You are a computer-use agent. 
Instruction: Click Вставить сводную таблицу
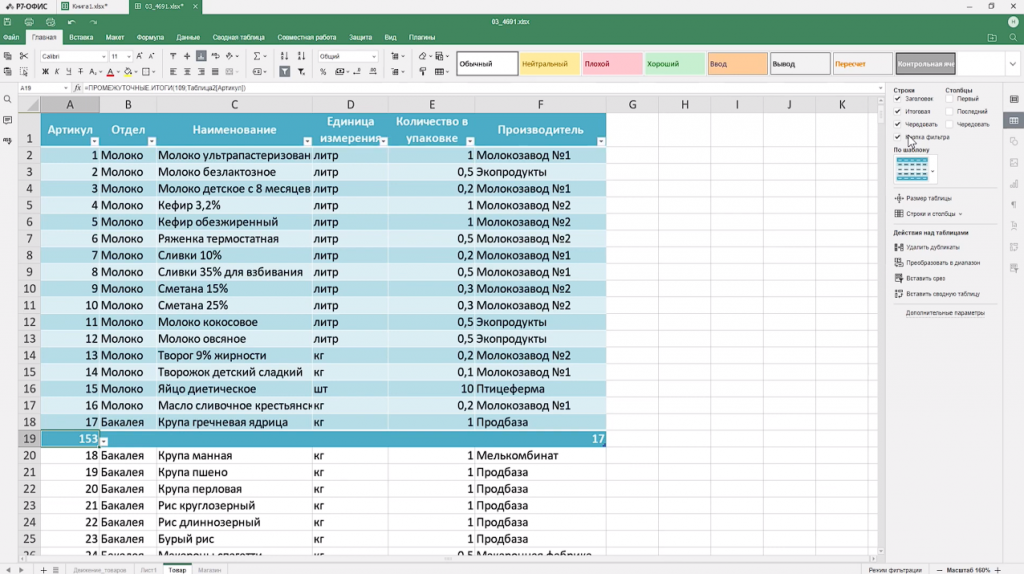pyautogui.click(x=936, y=294)
